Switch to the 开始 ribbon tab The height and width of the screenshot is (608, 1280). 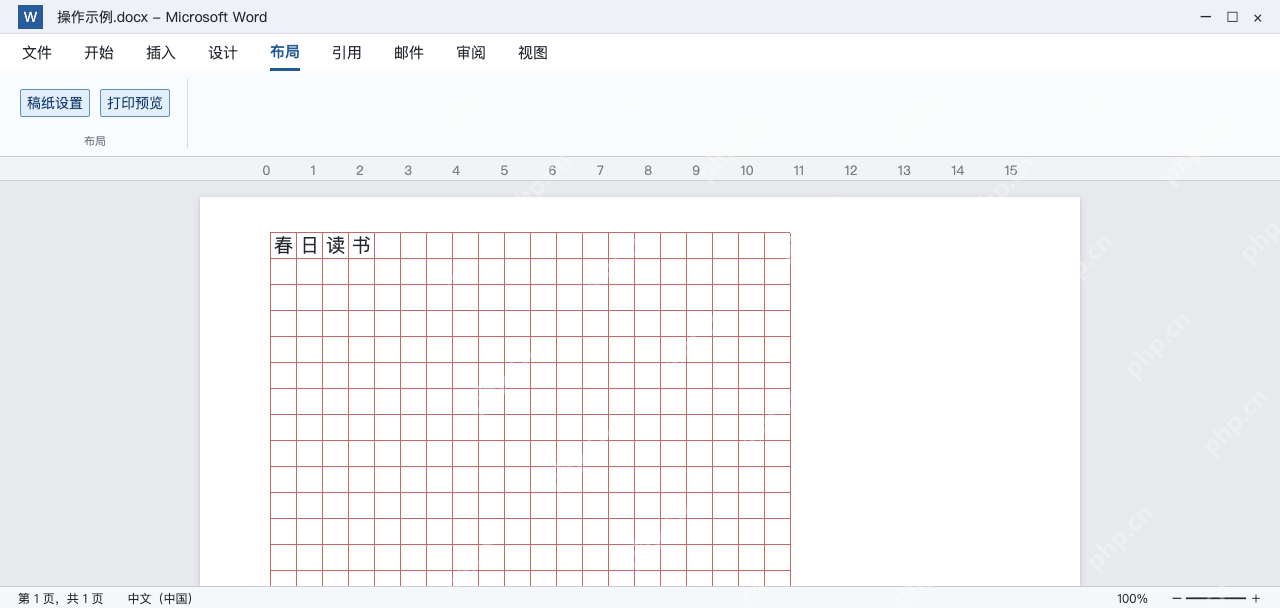(99, 53)
